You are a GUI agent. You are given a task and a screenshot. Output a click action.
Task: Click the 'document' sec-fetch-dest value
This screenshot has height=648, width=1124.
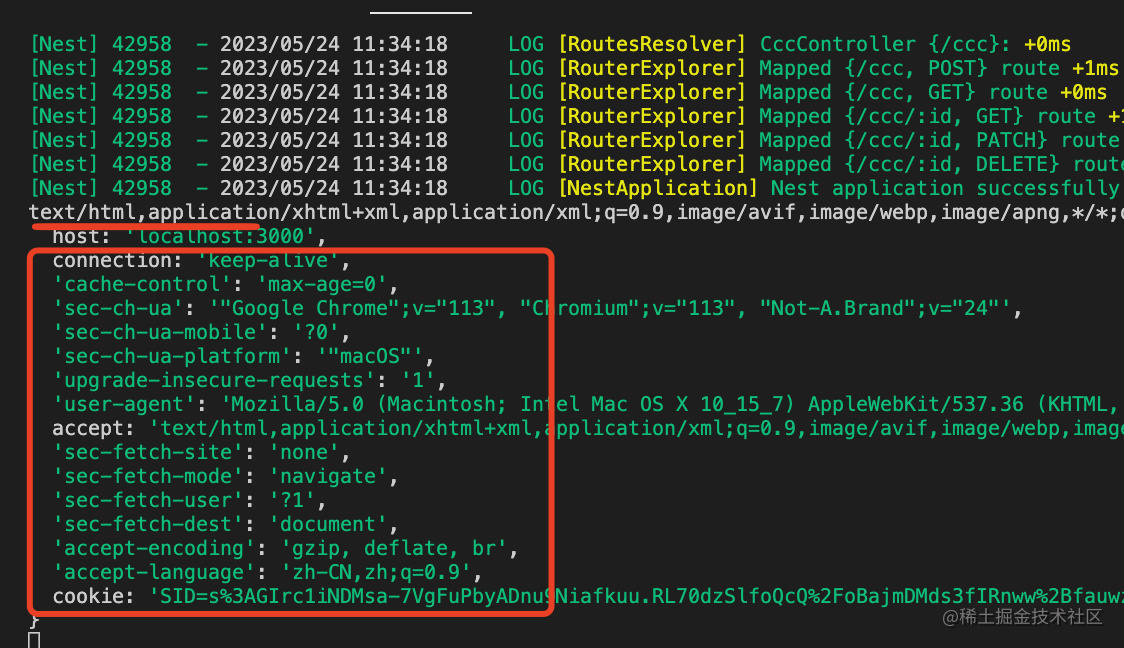pos(328,525)
